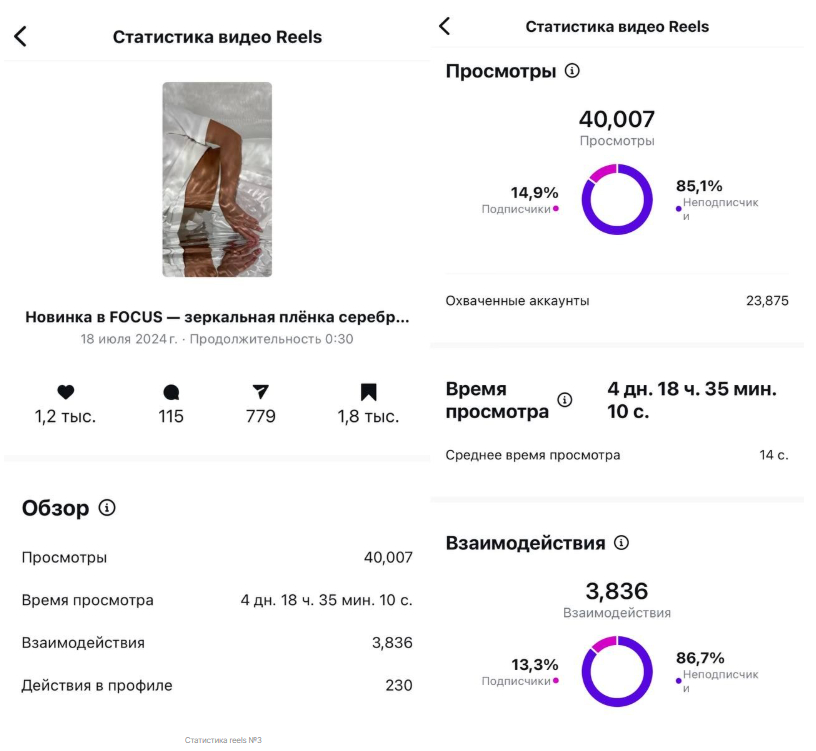The image size is (816, 751).
Task: Select the Просмотры row in overview
Action: (x=217, y=558)
